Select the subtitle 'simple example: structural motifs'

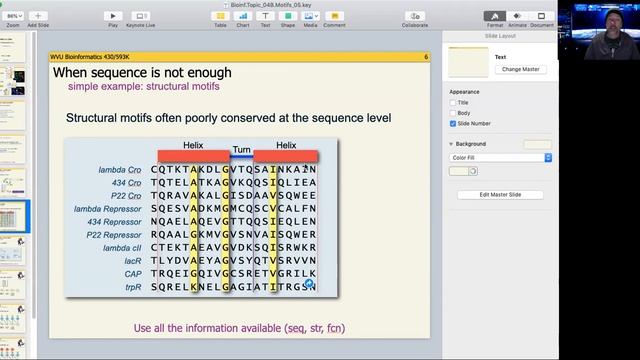point(144,87)
